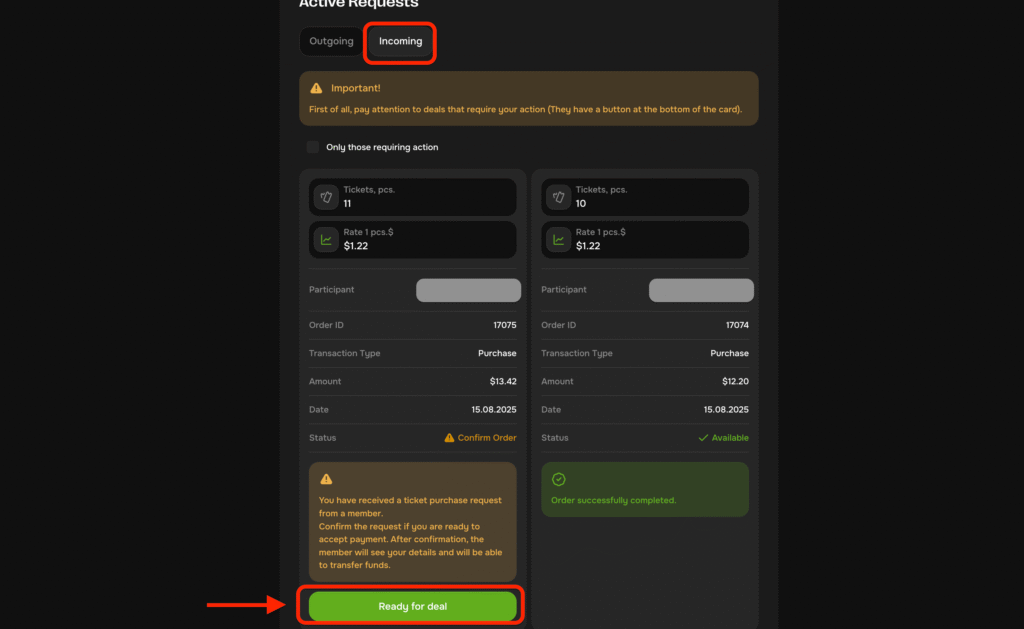The height and width of the screenshot is (629, 1024).
Task: Click rate chart icon in the 10-ticket card
Action: [x=558, y=240]
